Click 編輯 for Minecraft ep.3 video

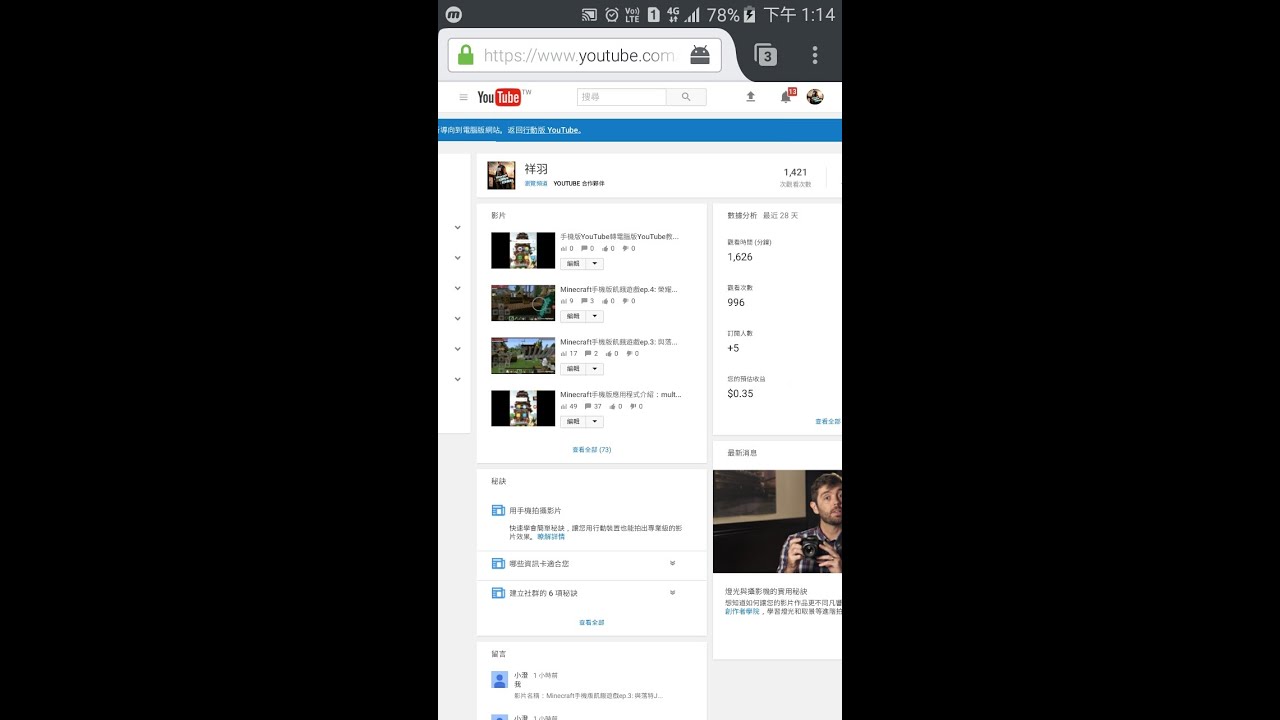point(573,369)
